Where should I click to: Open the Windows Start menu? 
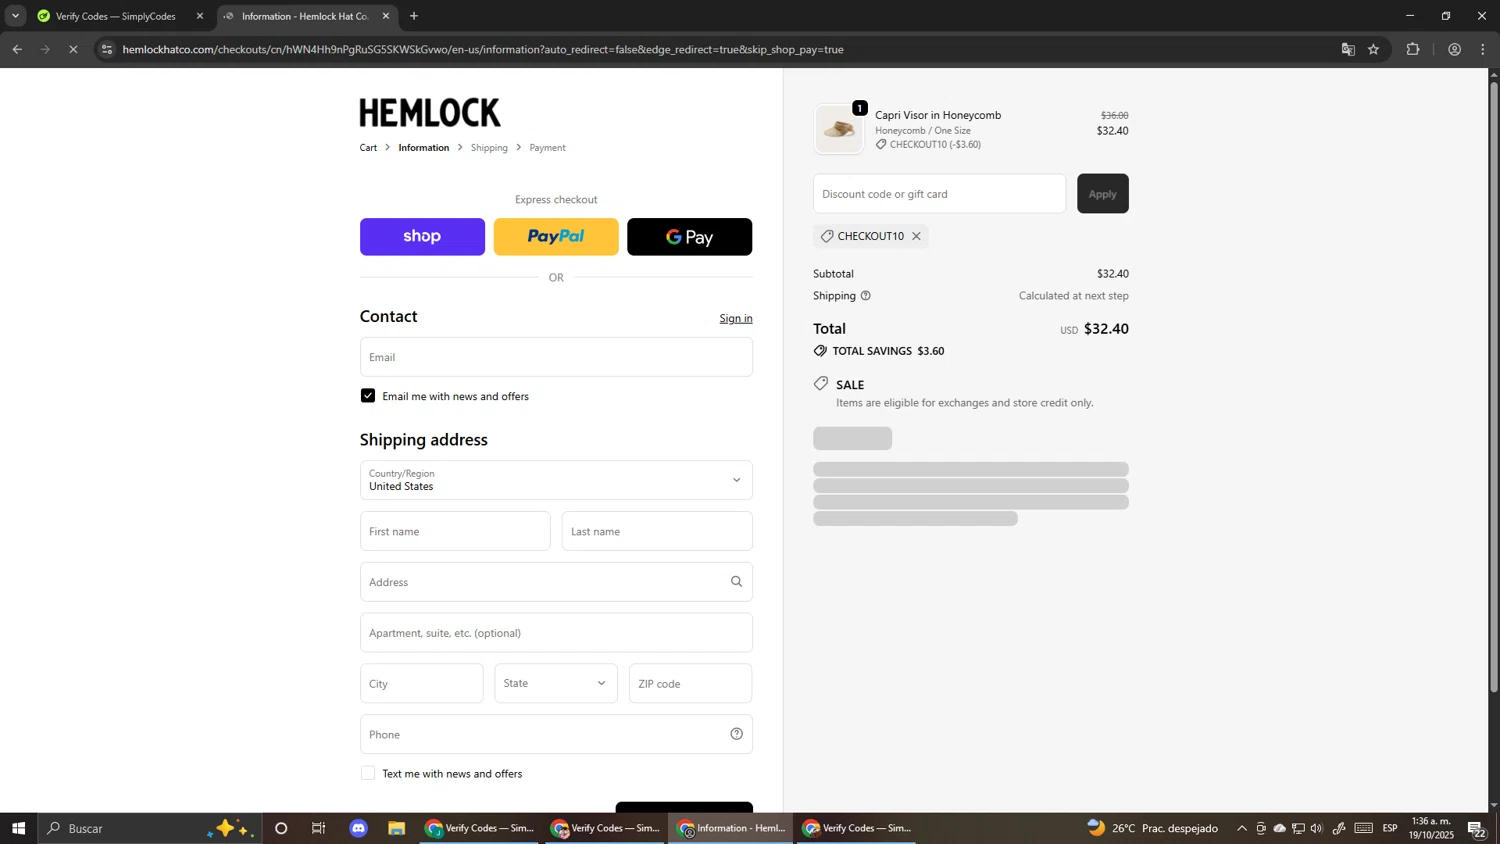point(18,828)
